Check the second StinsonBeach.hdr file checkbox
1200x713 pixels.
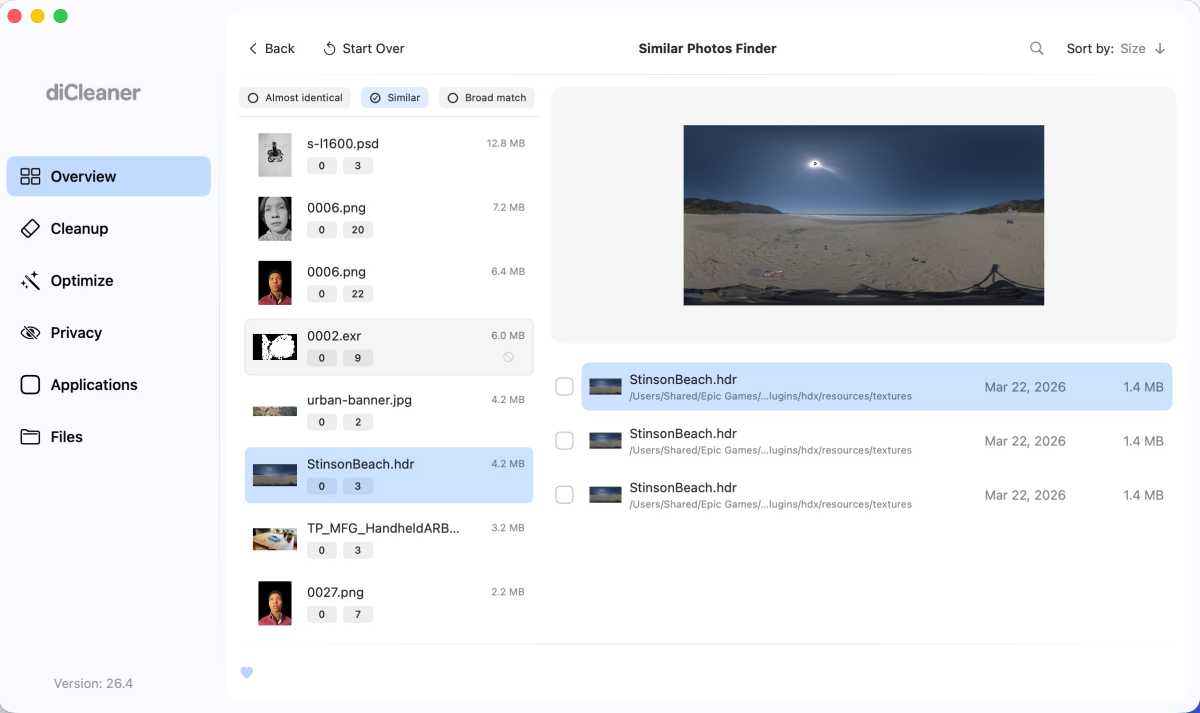[x=564, y=441]
